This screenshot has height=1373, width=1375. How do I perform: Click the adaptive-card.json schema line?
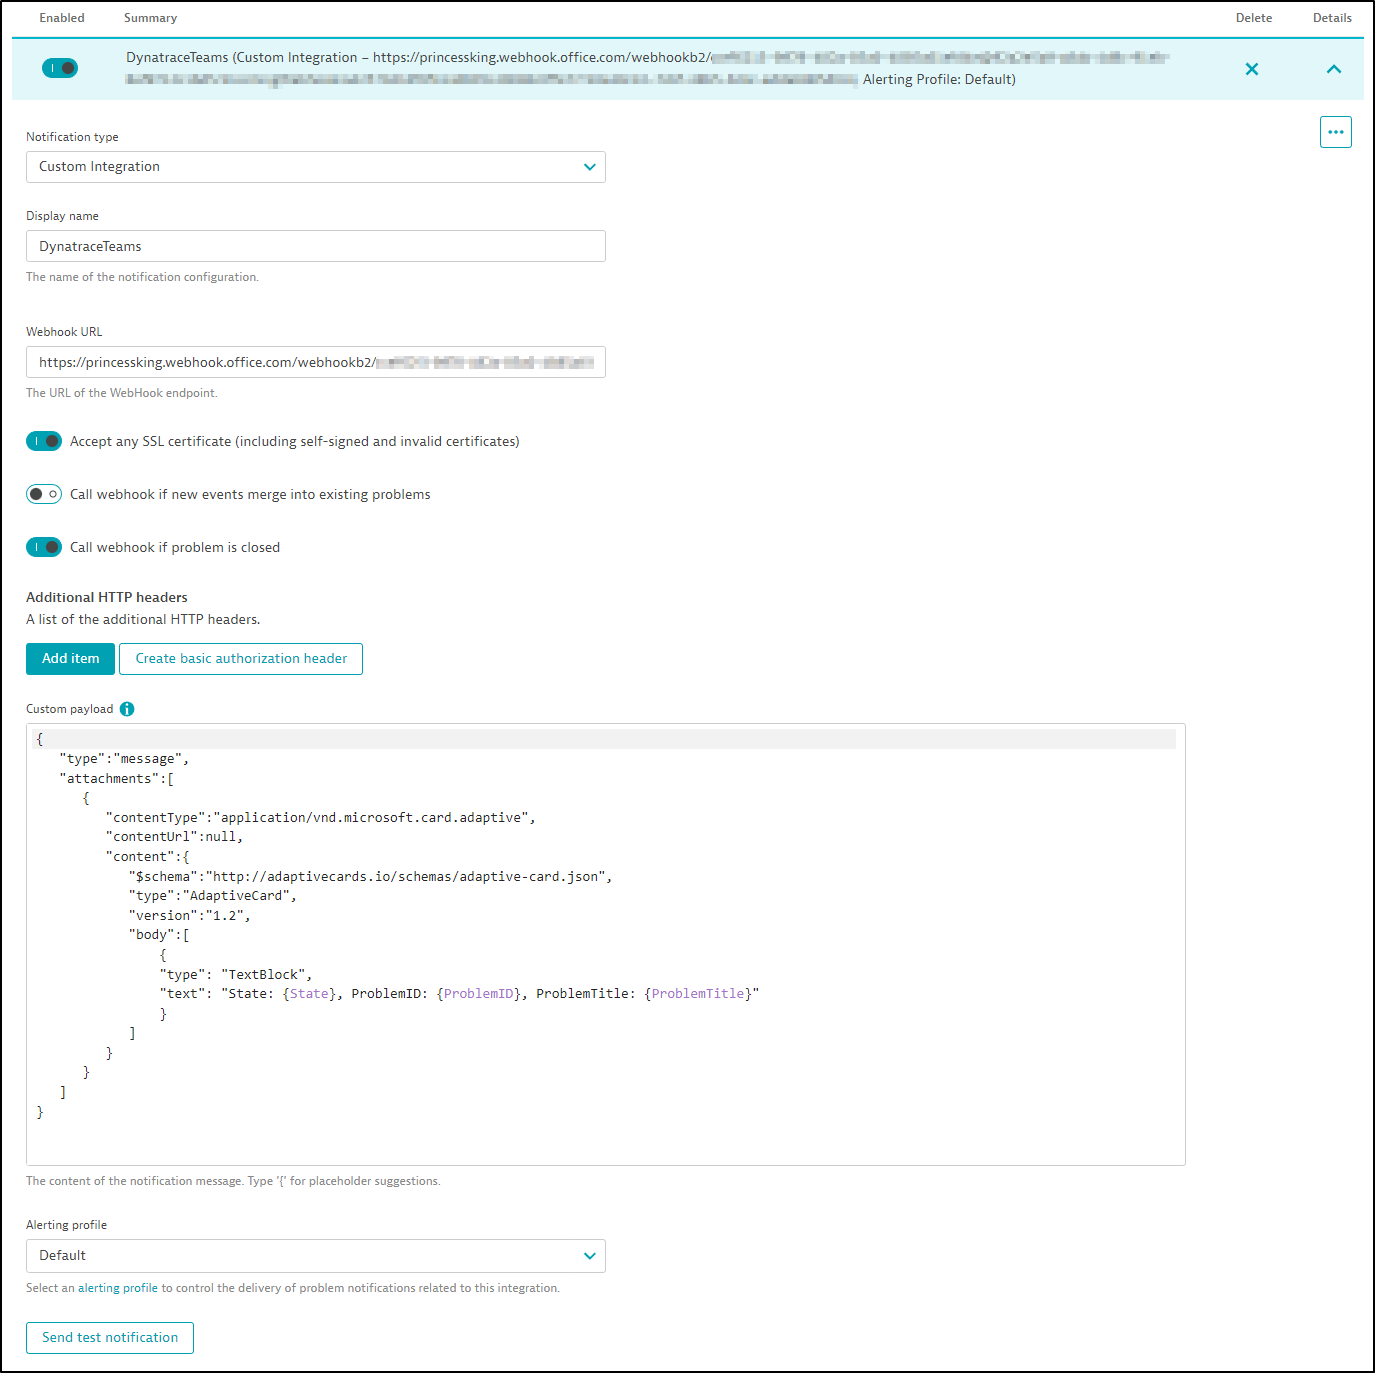pyautogui.click(x=370, y=877)
